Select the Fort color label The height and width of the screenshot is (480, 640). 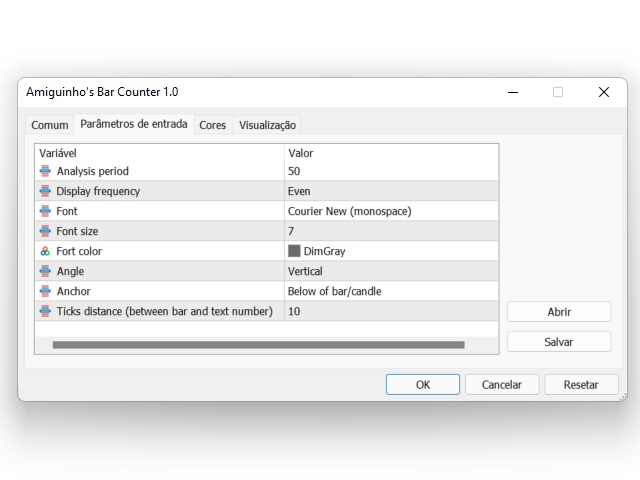79,251
